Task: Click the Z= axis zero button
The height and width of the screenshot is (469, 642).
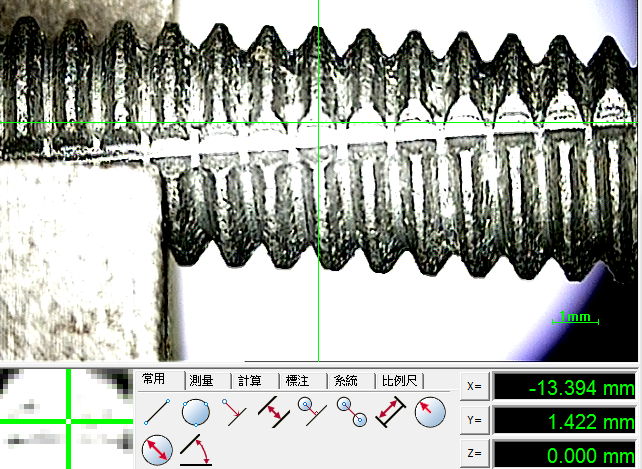Action: 474,453
